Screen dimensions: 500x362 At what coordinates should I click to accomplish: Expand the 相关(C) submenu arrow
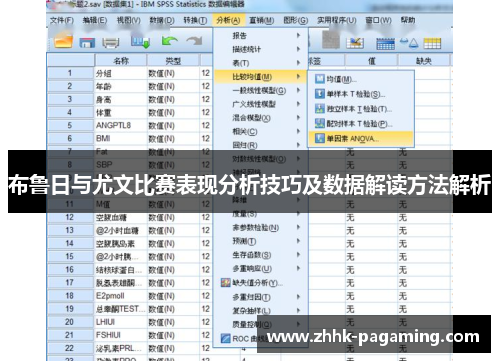tap(298, 131)
